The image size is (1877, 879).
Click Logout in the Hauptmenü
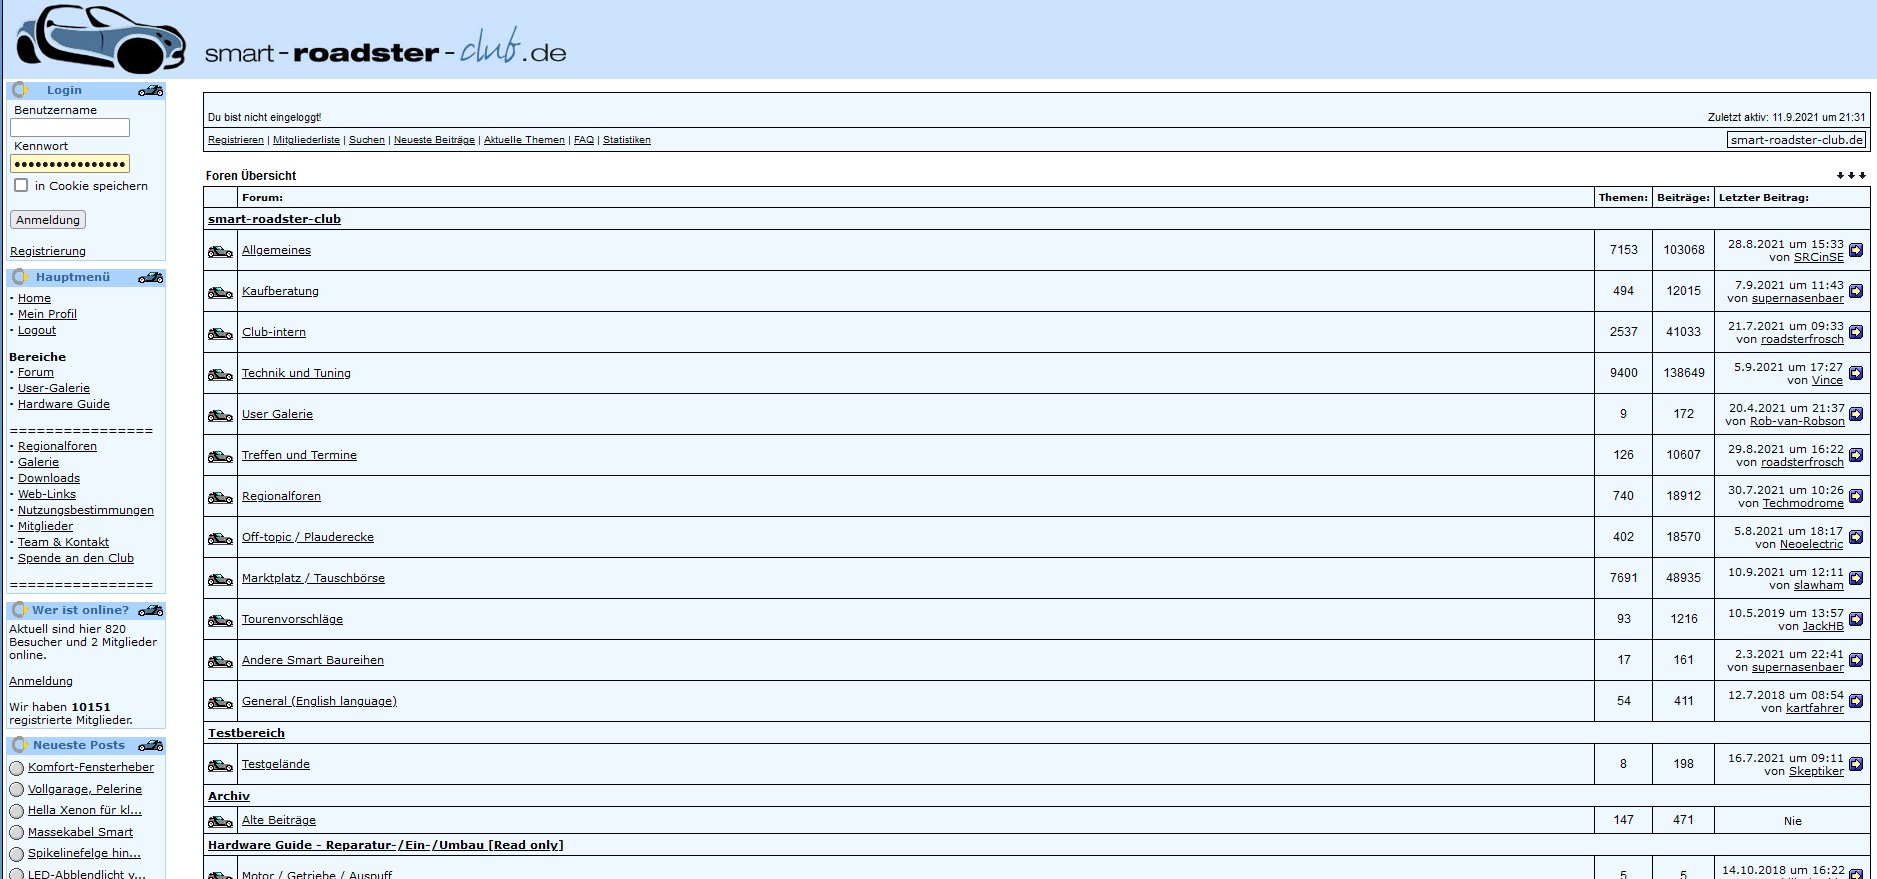click(x=37, y=330)
